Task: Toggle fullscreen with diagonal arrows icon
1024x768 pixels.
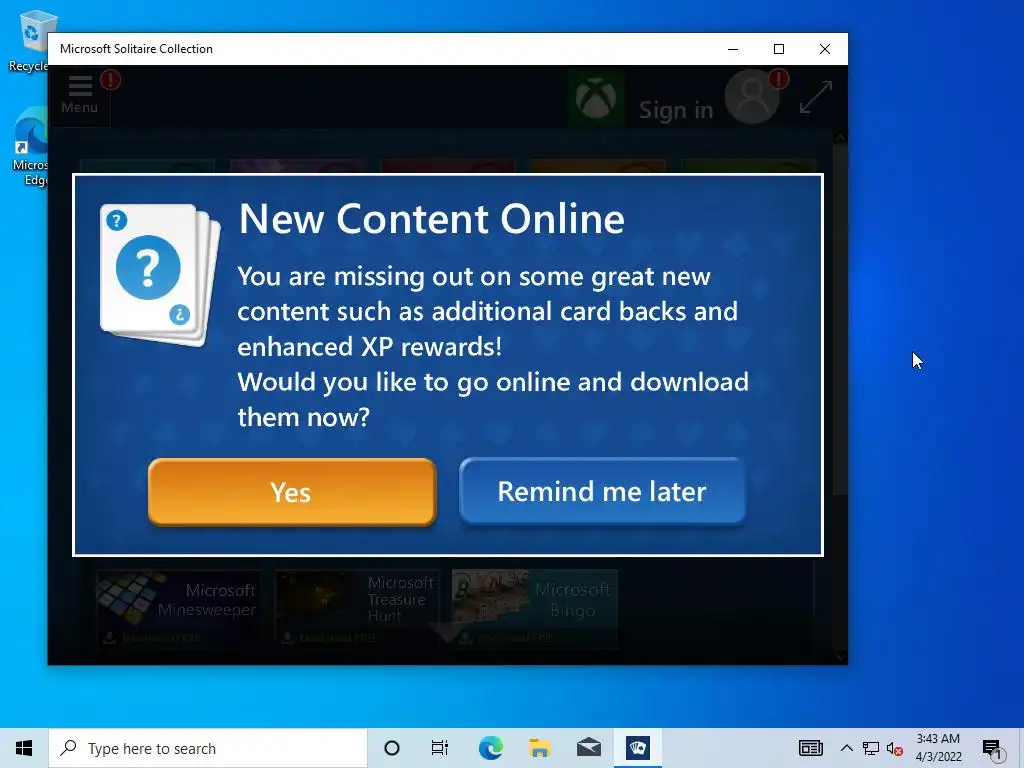Action: click(x=816, y=97)
